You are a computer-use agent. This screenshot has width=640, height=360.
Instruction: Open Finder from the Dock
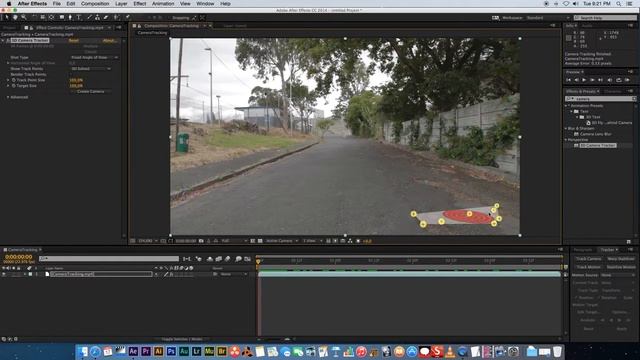tap(83, 351)
